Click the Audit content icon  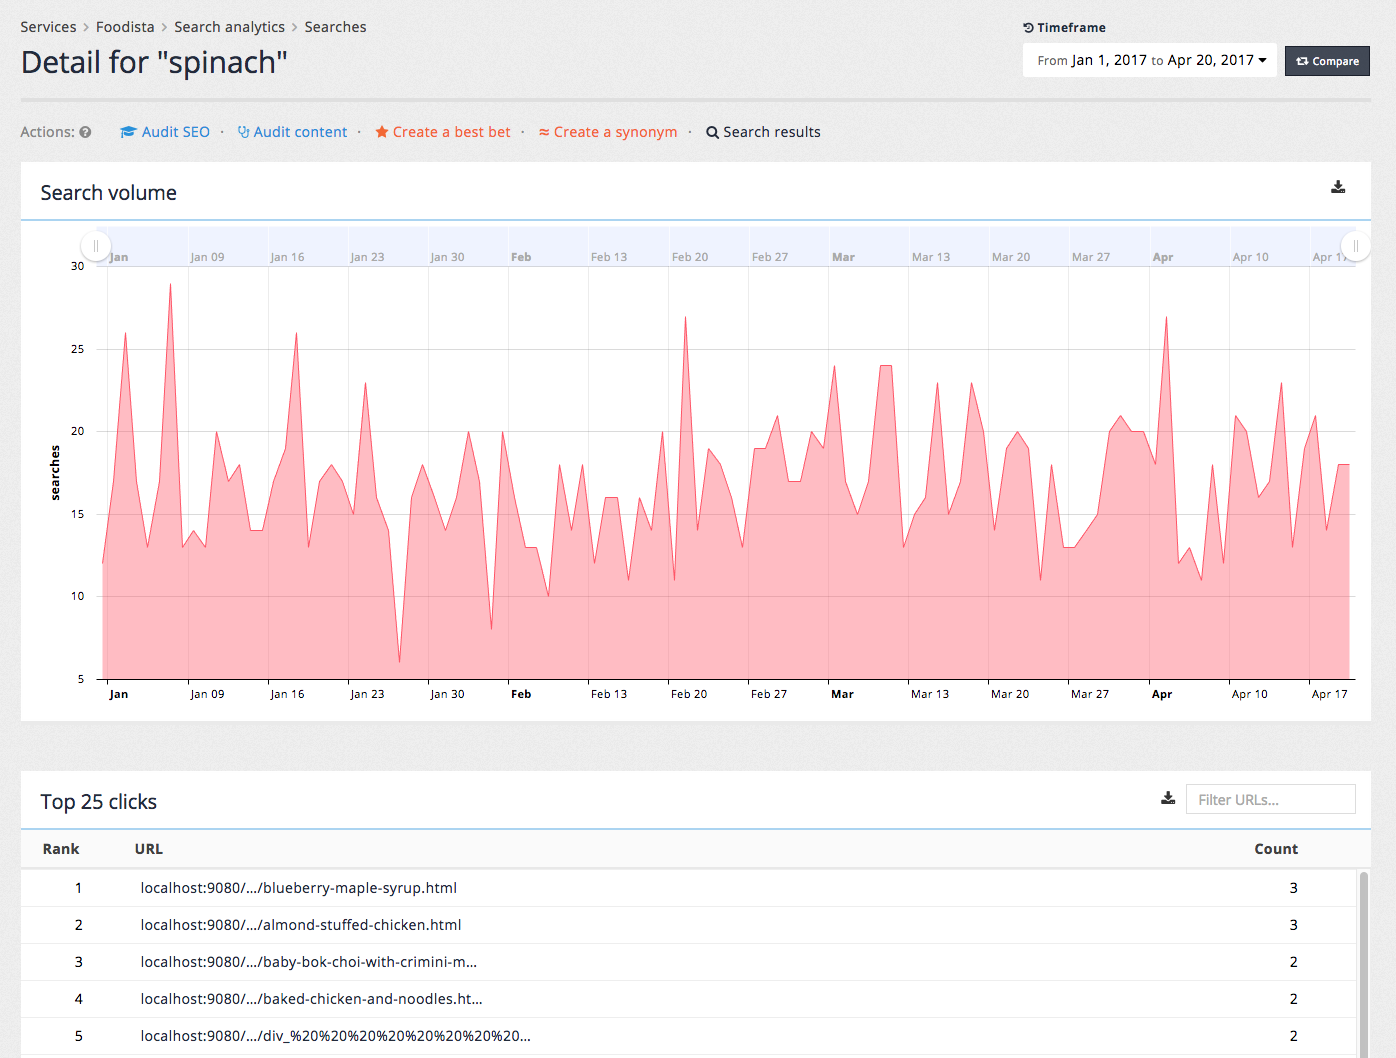pyautogui.click(x=242, y=131)
